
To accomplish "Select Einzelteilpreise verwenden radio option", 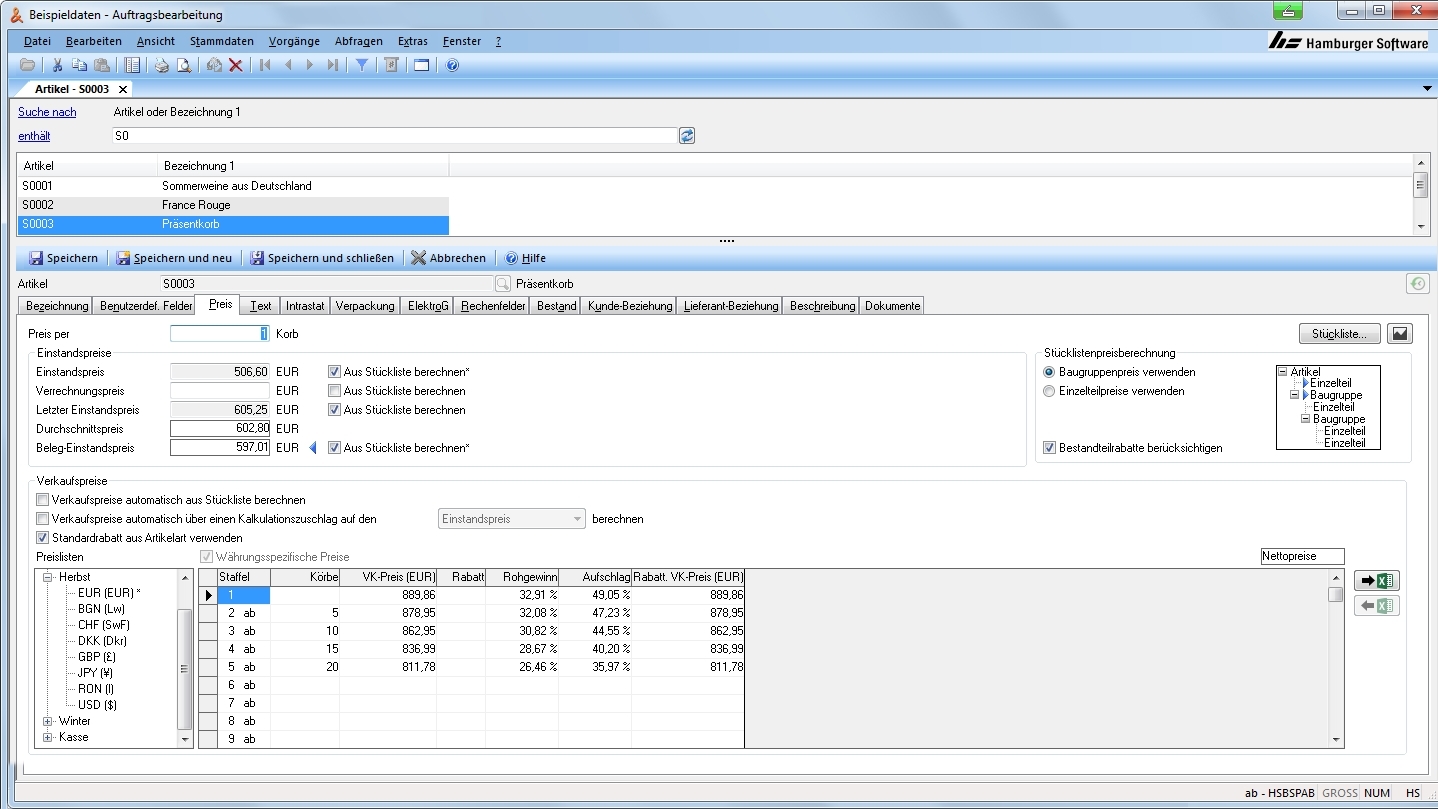I will click(1049, 391).
